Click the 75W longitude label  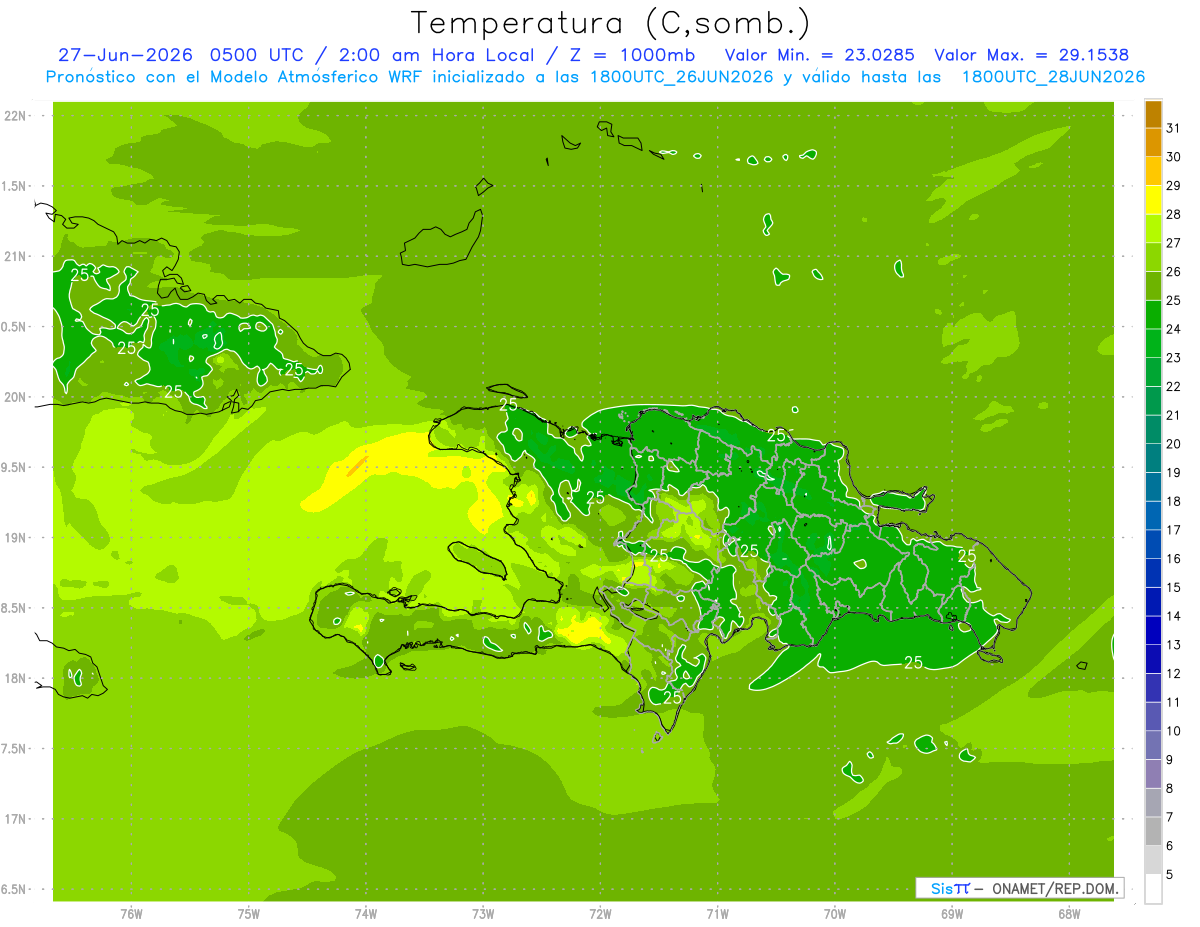pyautogui.click(x=249, y=913)
